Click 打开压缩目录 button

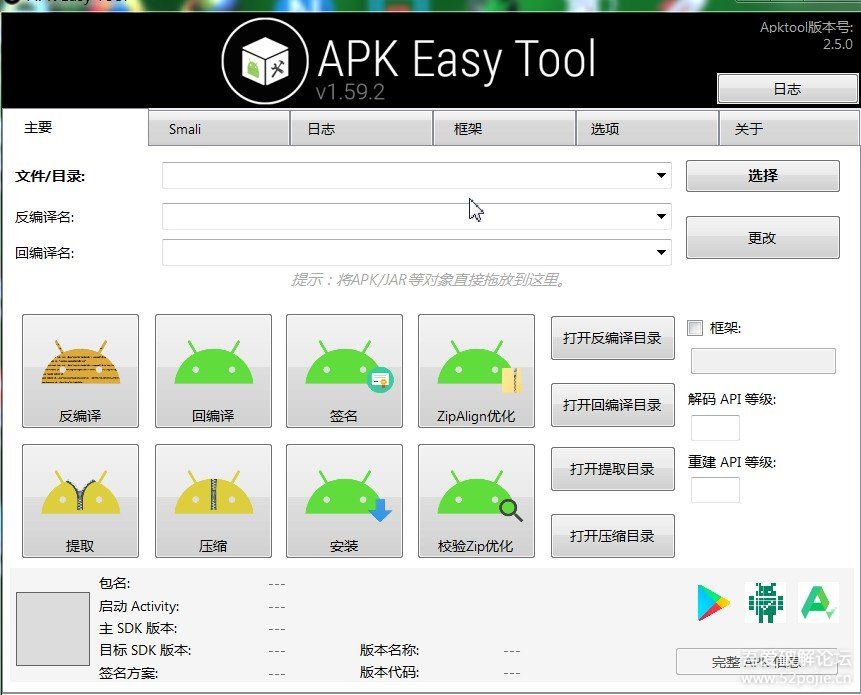click(613, 536)
